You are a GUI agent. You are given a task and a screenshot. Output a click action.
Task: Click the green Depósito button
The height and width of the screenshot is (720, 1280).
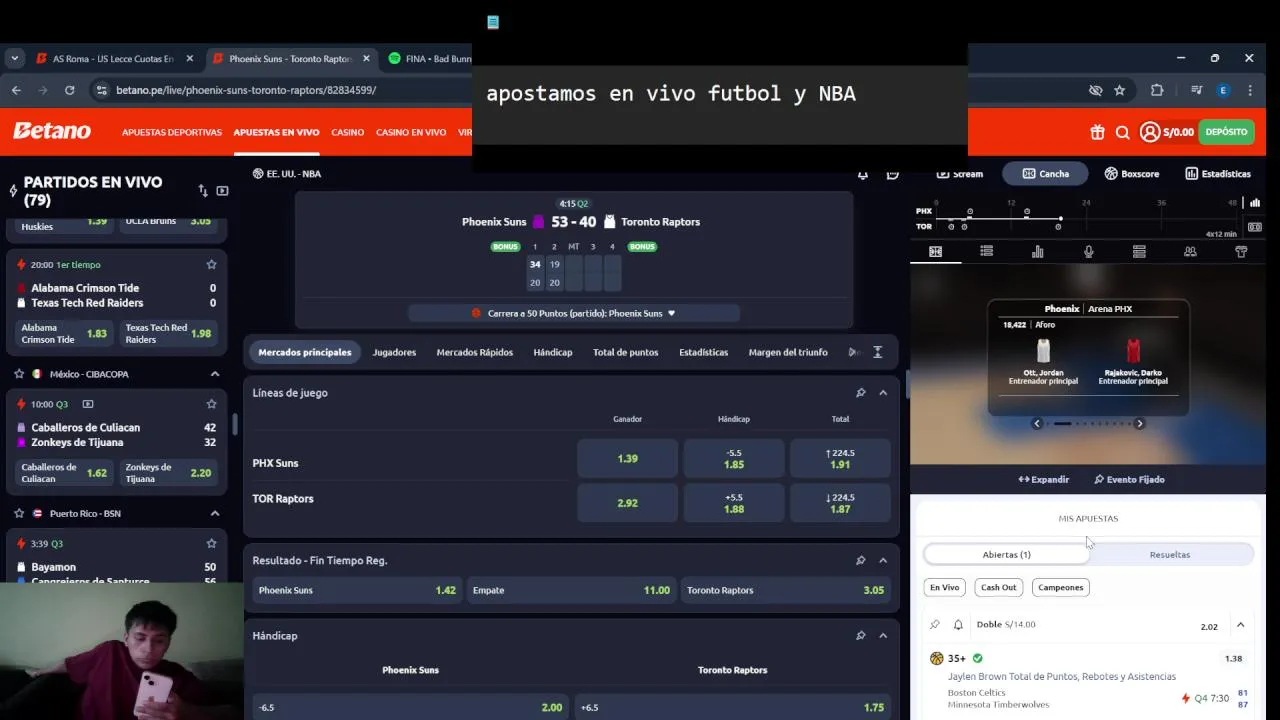(1226, 132)
